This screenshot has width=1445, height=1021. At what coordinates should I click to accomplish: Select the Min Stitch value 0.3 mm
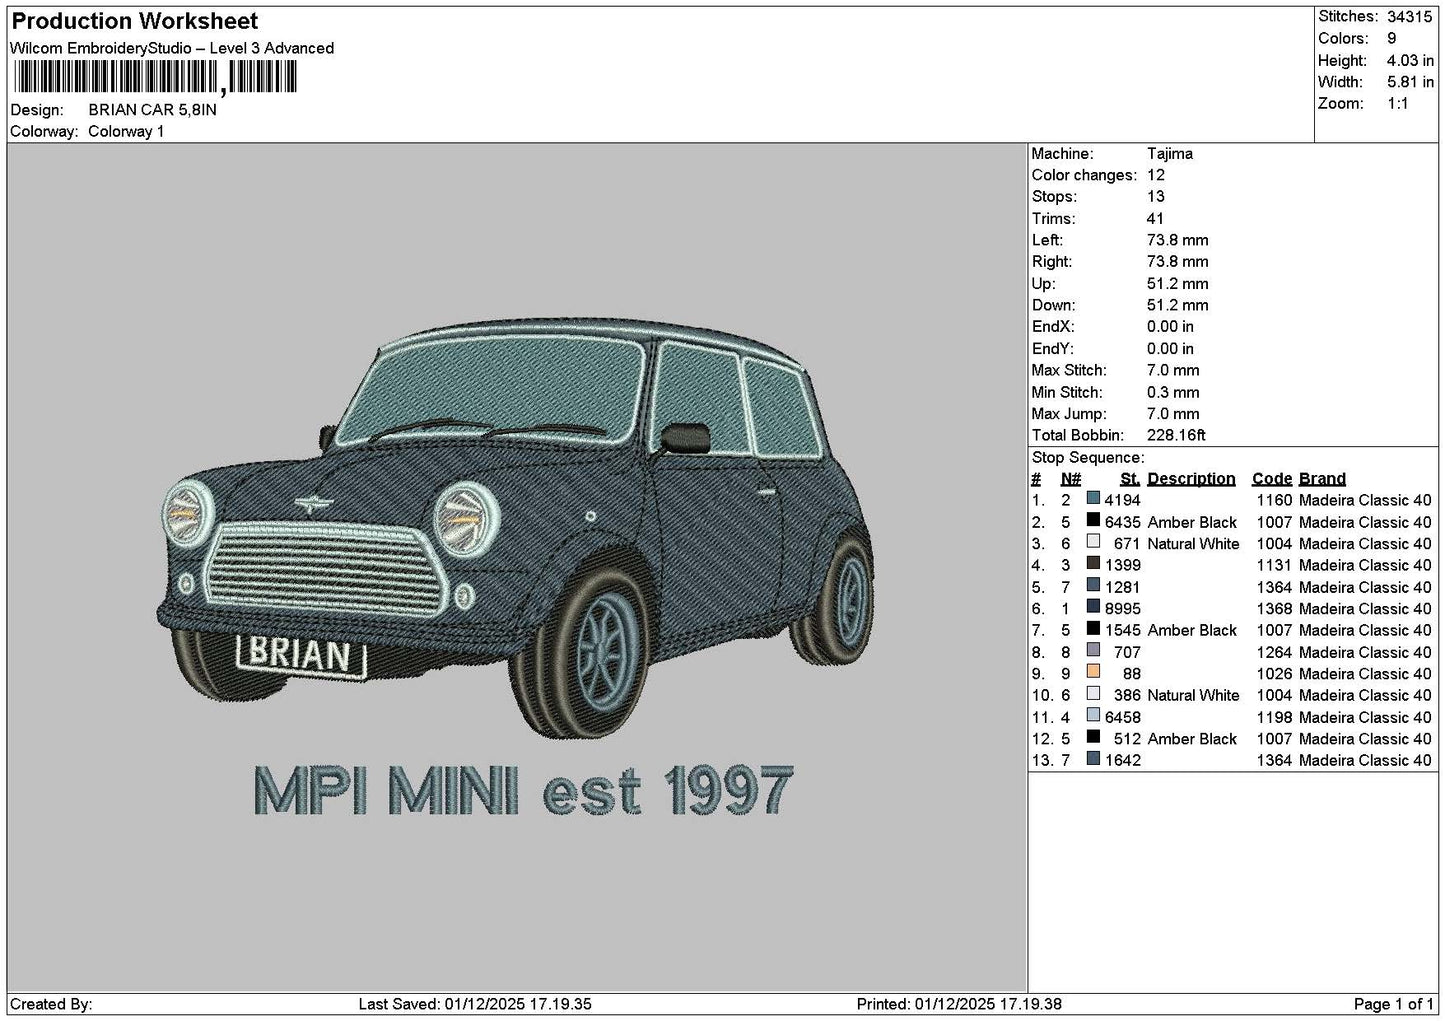(x=1175, y=392)
